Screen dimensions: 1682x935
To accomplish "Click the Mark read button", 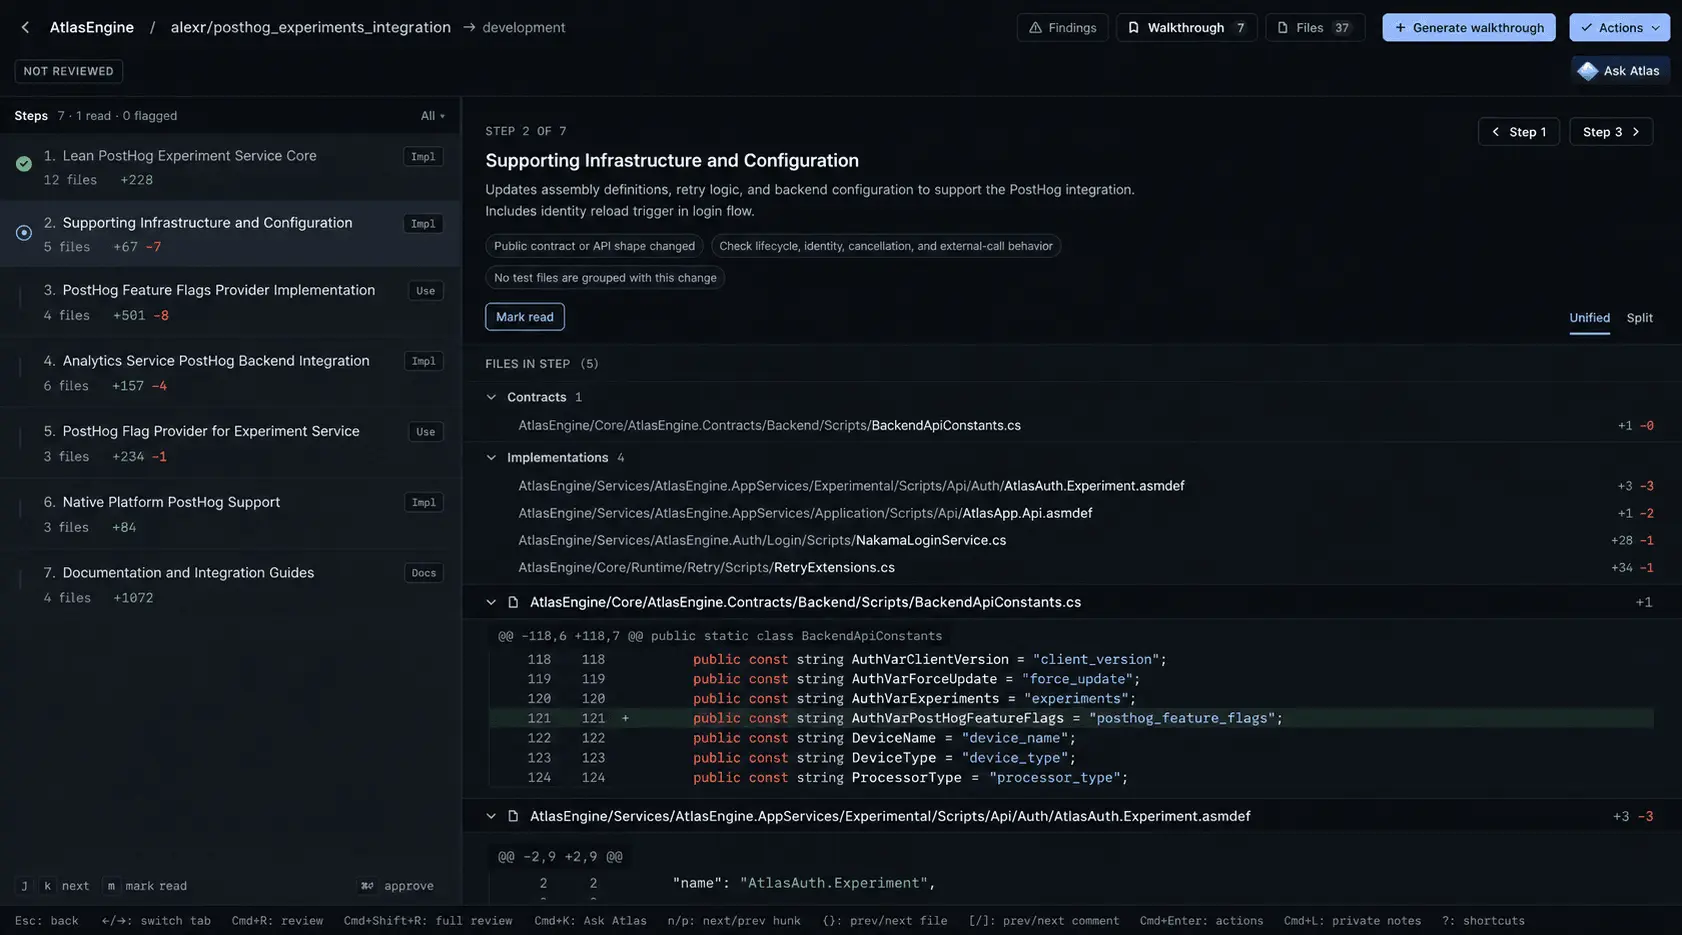I will (x=525, y=317).
